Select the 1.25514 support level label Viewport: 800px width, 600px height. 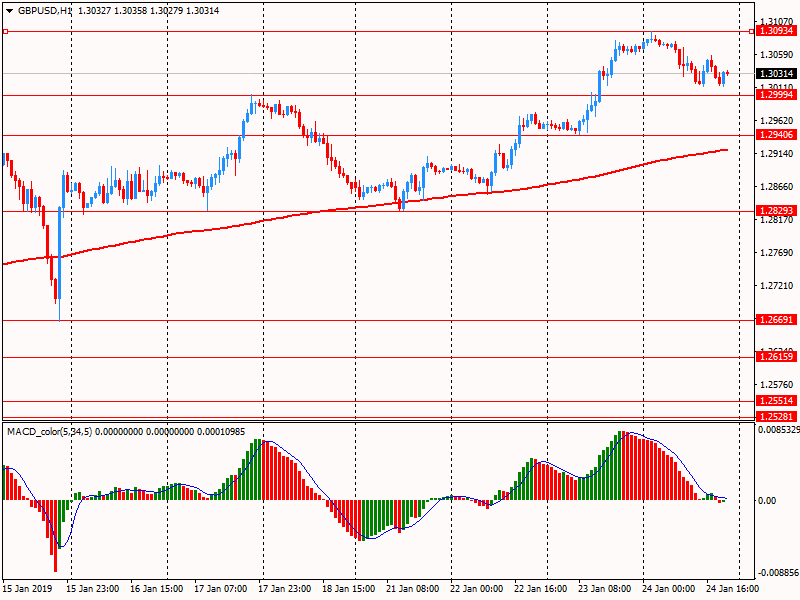point(776,401)
